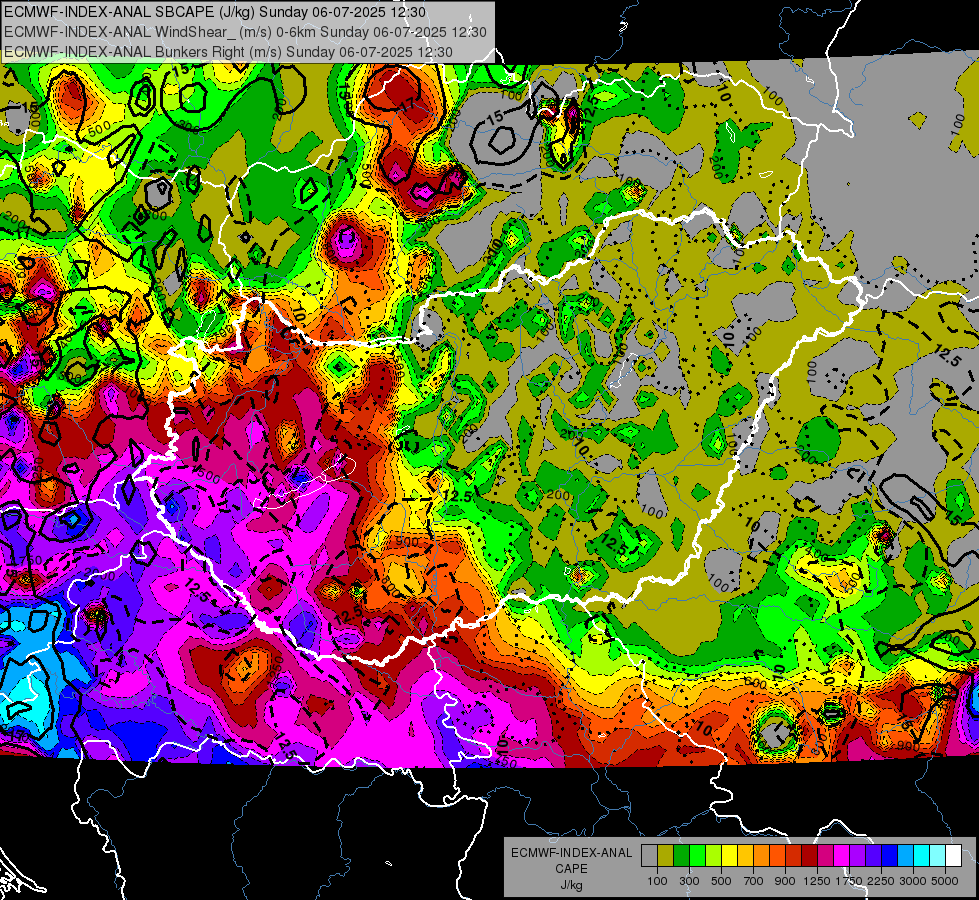Click the WindShear 0-6km title line

245,32
